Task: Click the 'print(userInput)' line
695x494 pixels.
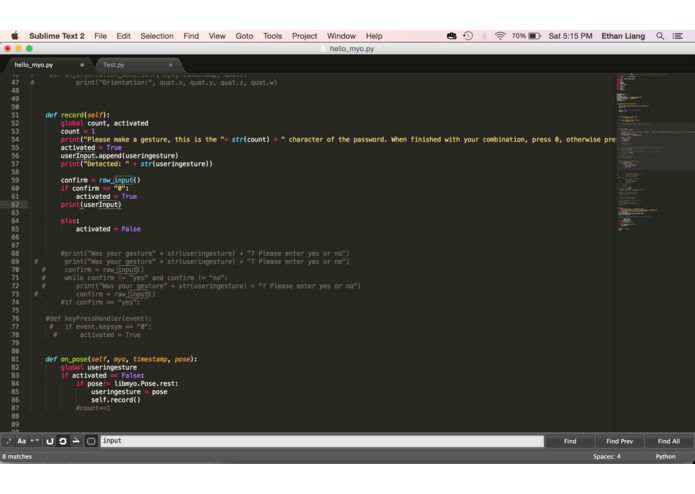Action: [x=91, y=205]
